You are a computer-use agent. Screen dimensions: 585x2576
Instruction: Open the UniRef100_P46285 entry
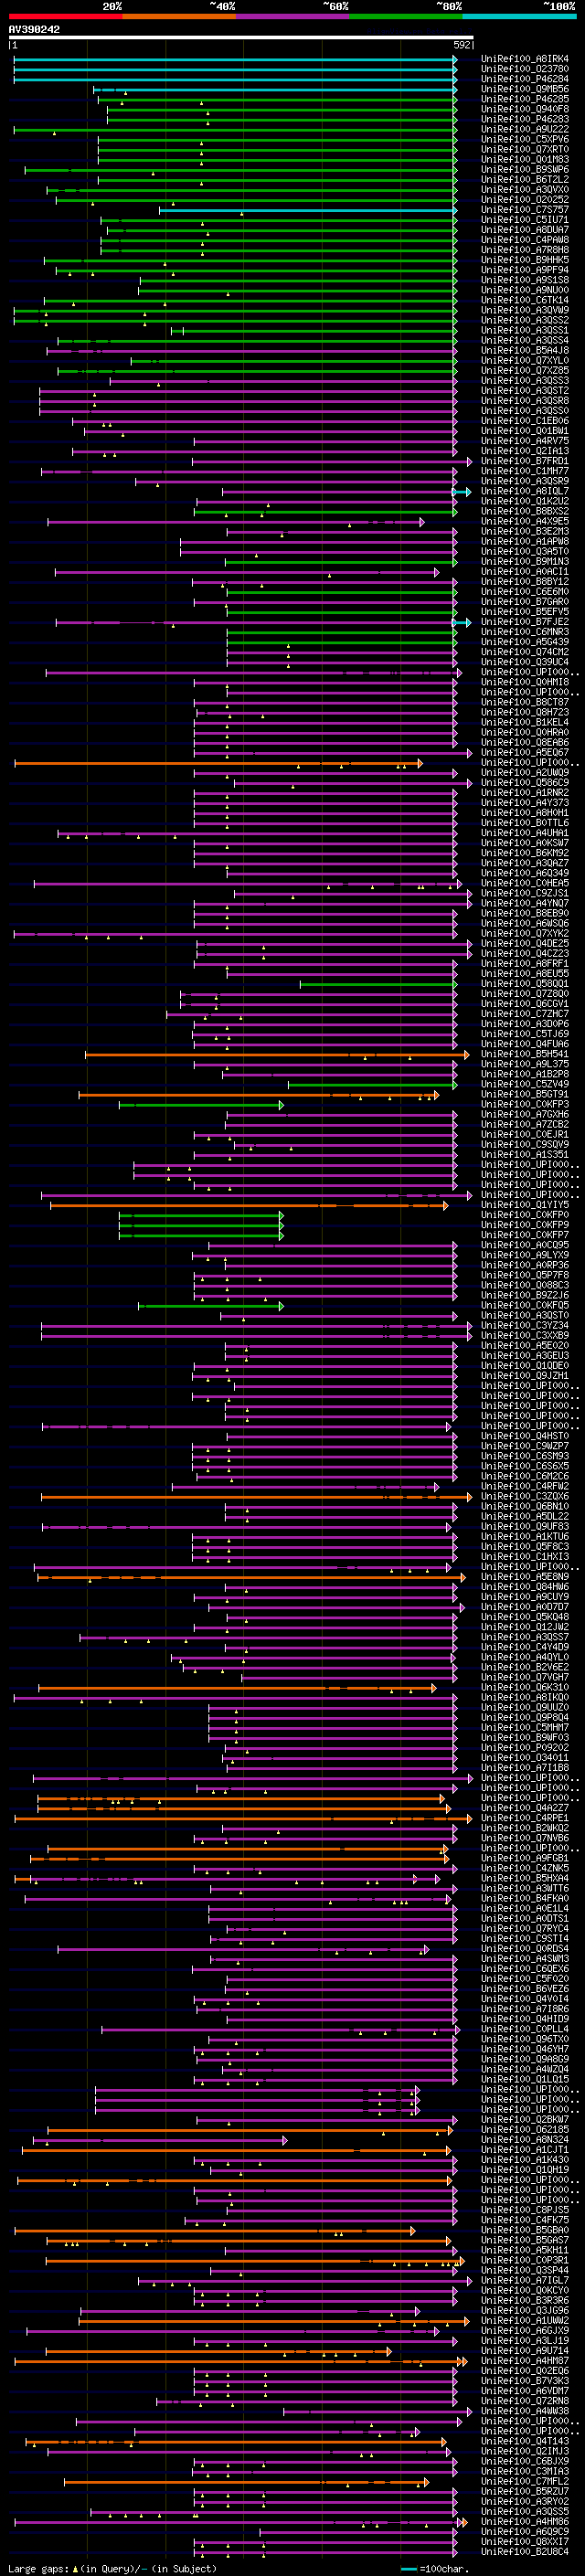click(525, 99)
